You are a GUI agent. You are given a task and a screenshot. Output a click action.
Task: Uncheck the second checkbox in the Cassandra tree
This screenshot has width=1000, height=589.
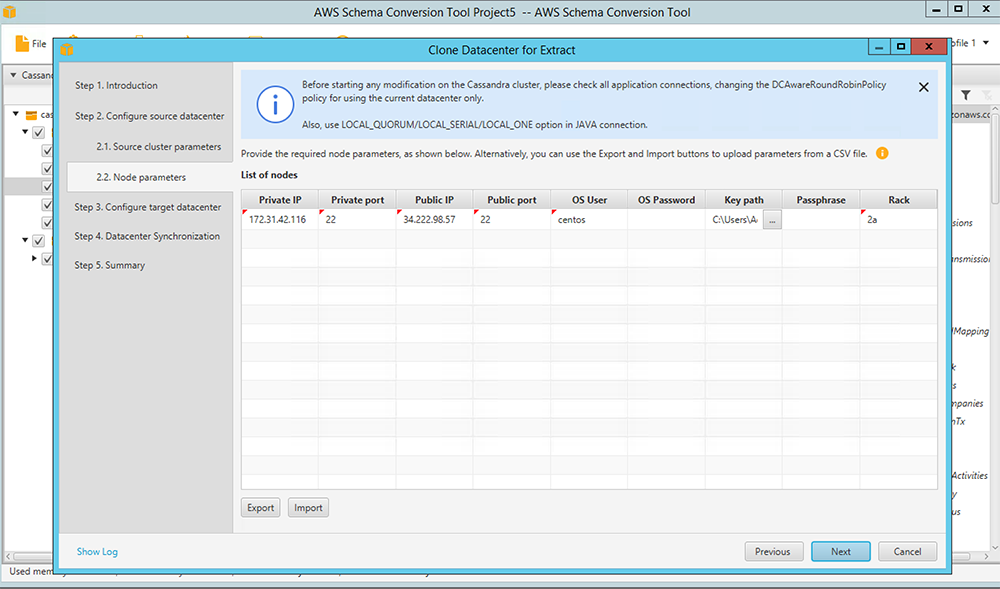46,150
